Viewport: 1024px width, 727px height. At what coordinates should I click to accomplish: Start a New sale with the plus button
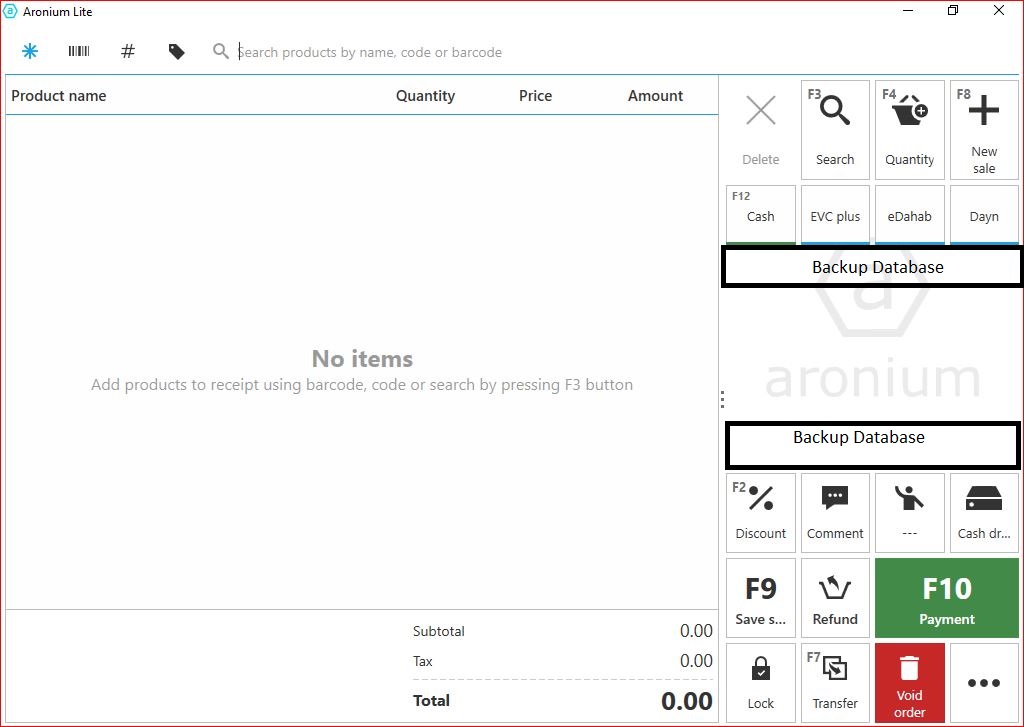[x=984, y=130]
